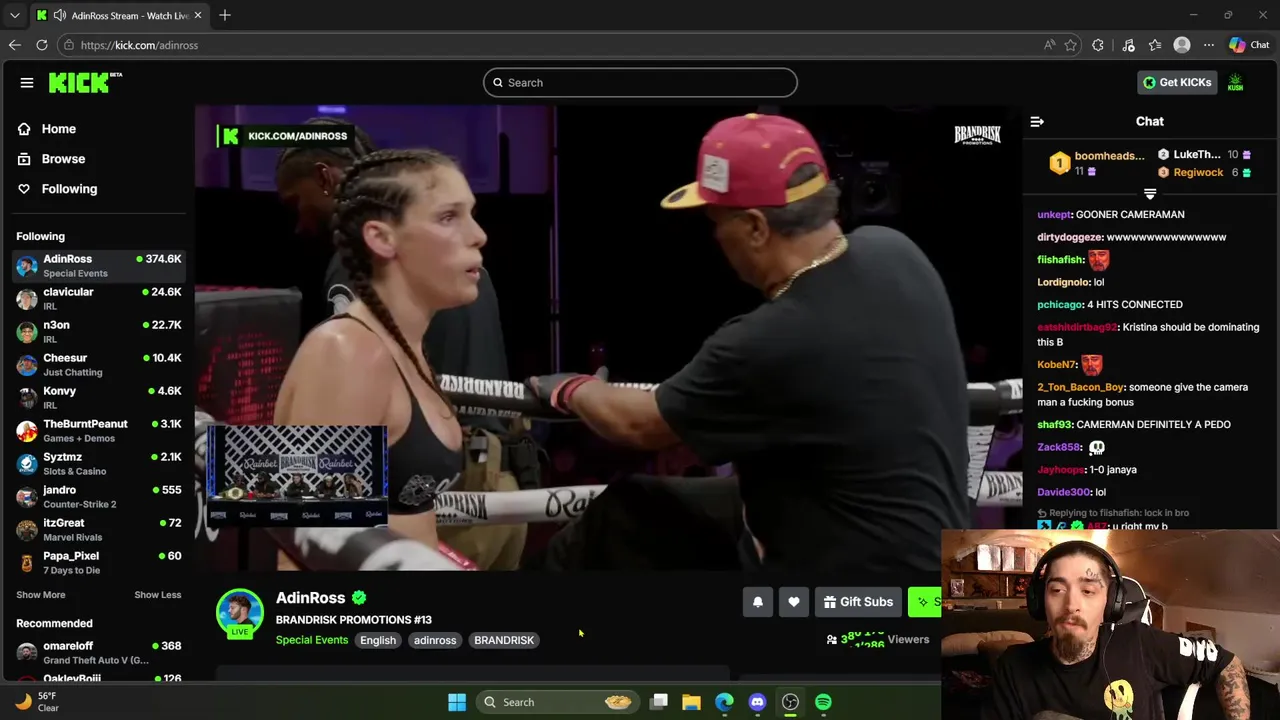Click the English tag
The width and height of the screenshot is (1280, 720).
[x=378, y=640]
